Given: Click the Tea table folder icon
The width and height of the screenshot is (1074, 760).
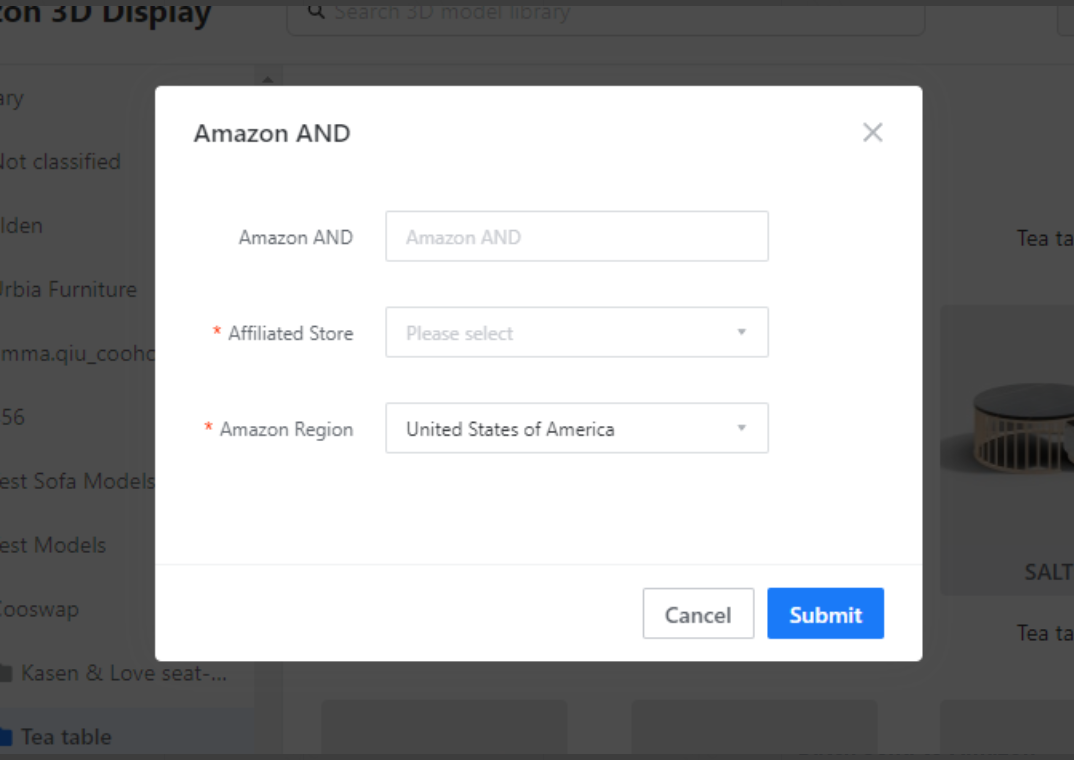Looking at the screenshot, I should (x=6, y=738).
